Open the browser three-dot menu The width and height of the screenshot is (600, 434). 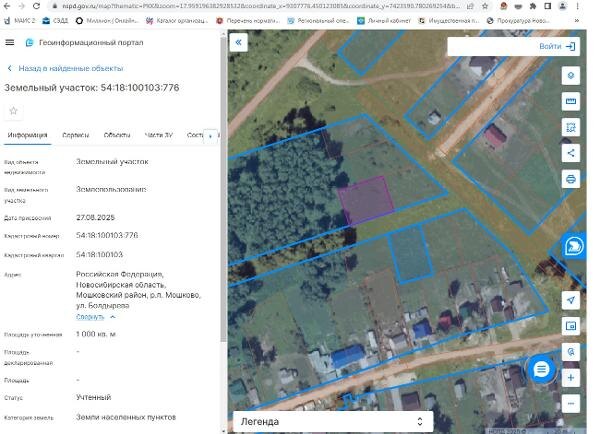coord(577,6)
